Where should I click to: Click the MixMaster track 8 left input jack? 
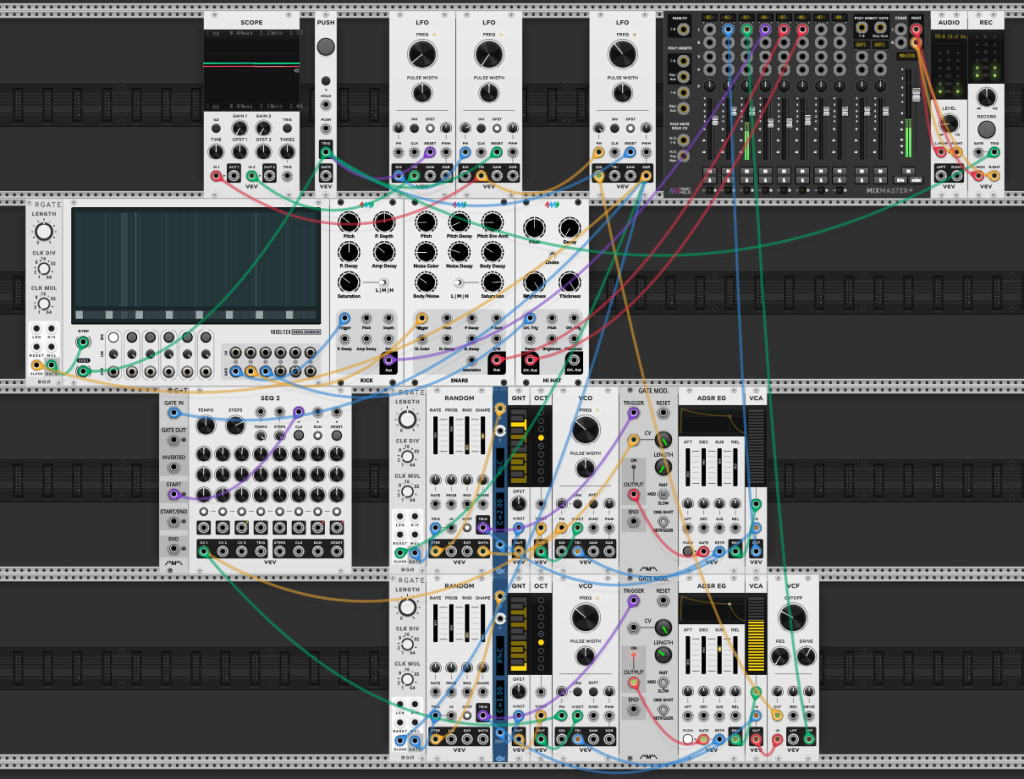point(839,29)
